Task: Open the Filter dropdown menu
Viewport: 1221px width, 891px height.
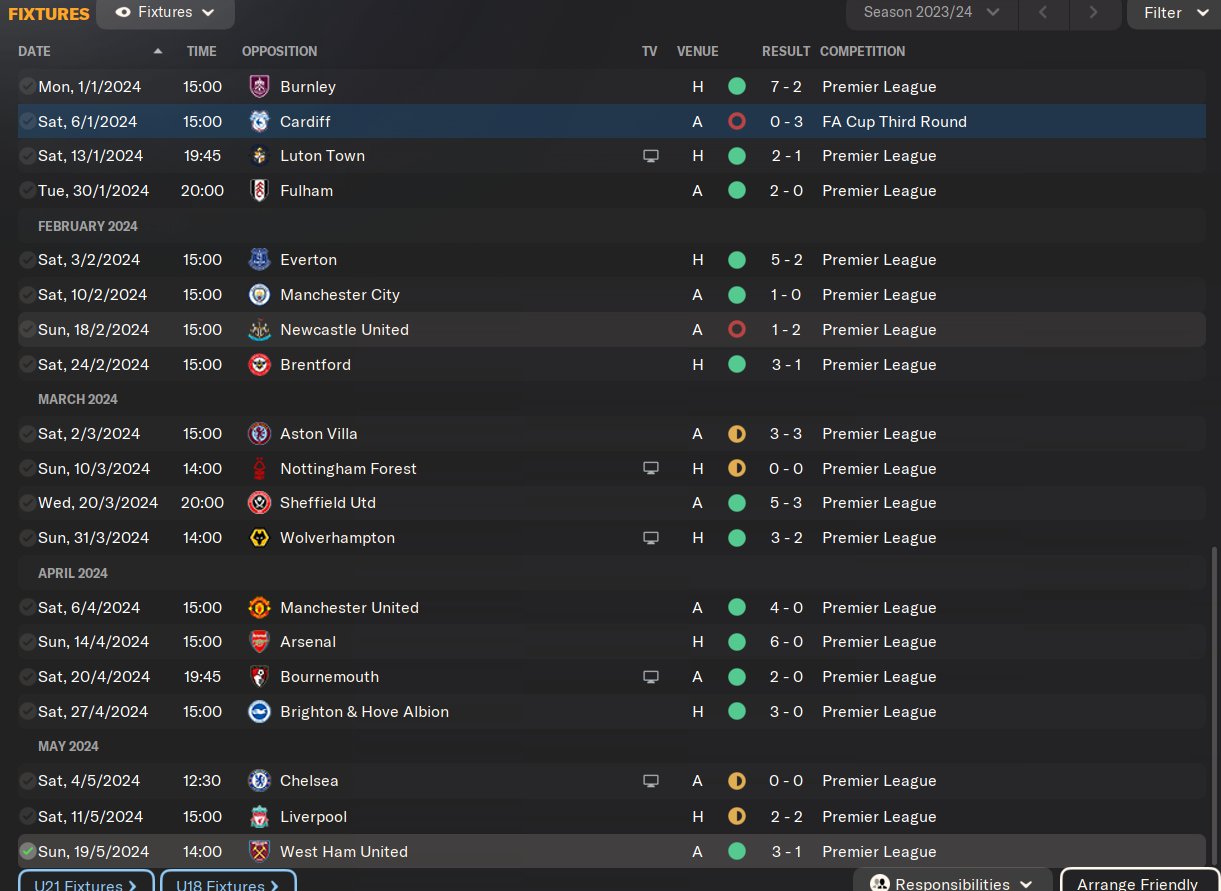Action: click(1174, 13)
